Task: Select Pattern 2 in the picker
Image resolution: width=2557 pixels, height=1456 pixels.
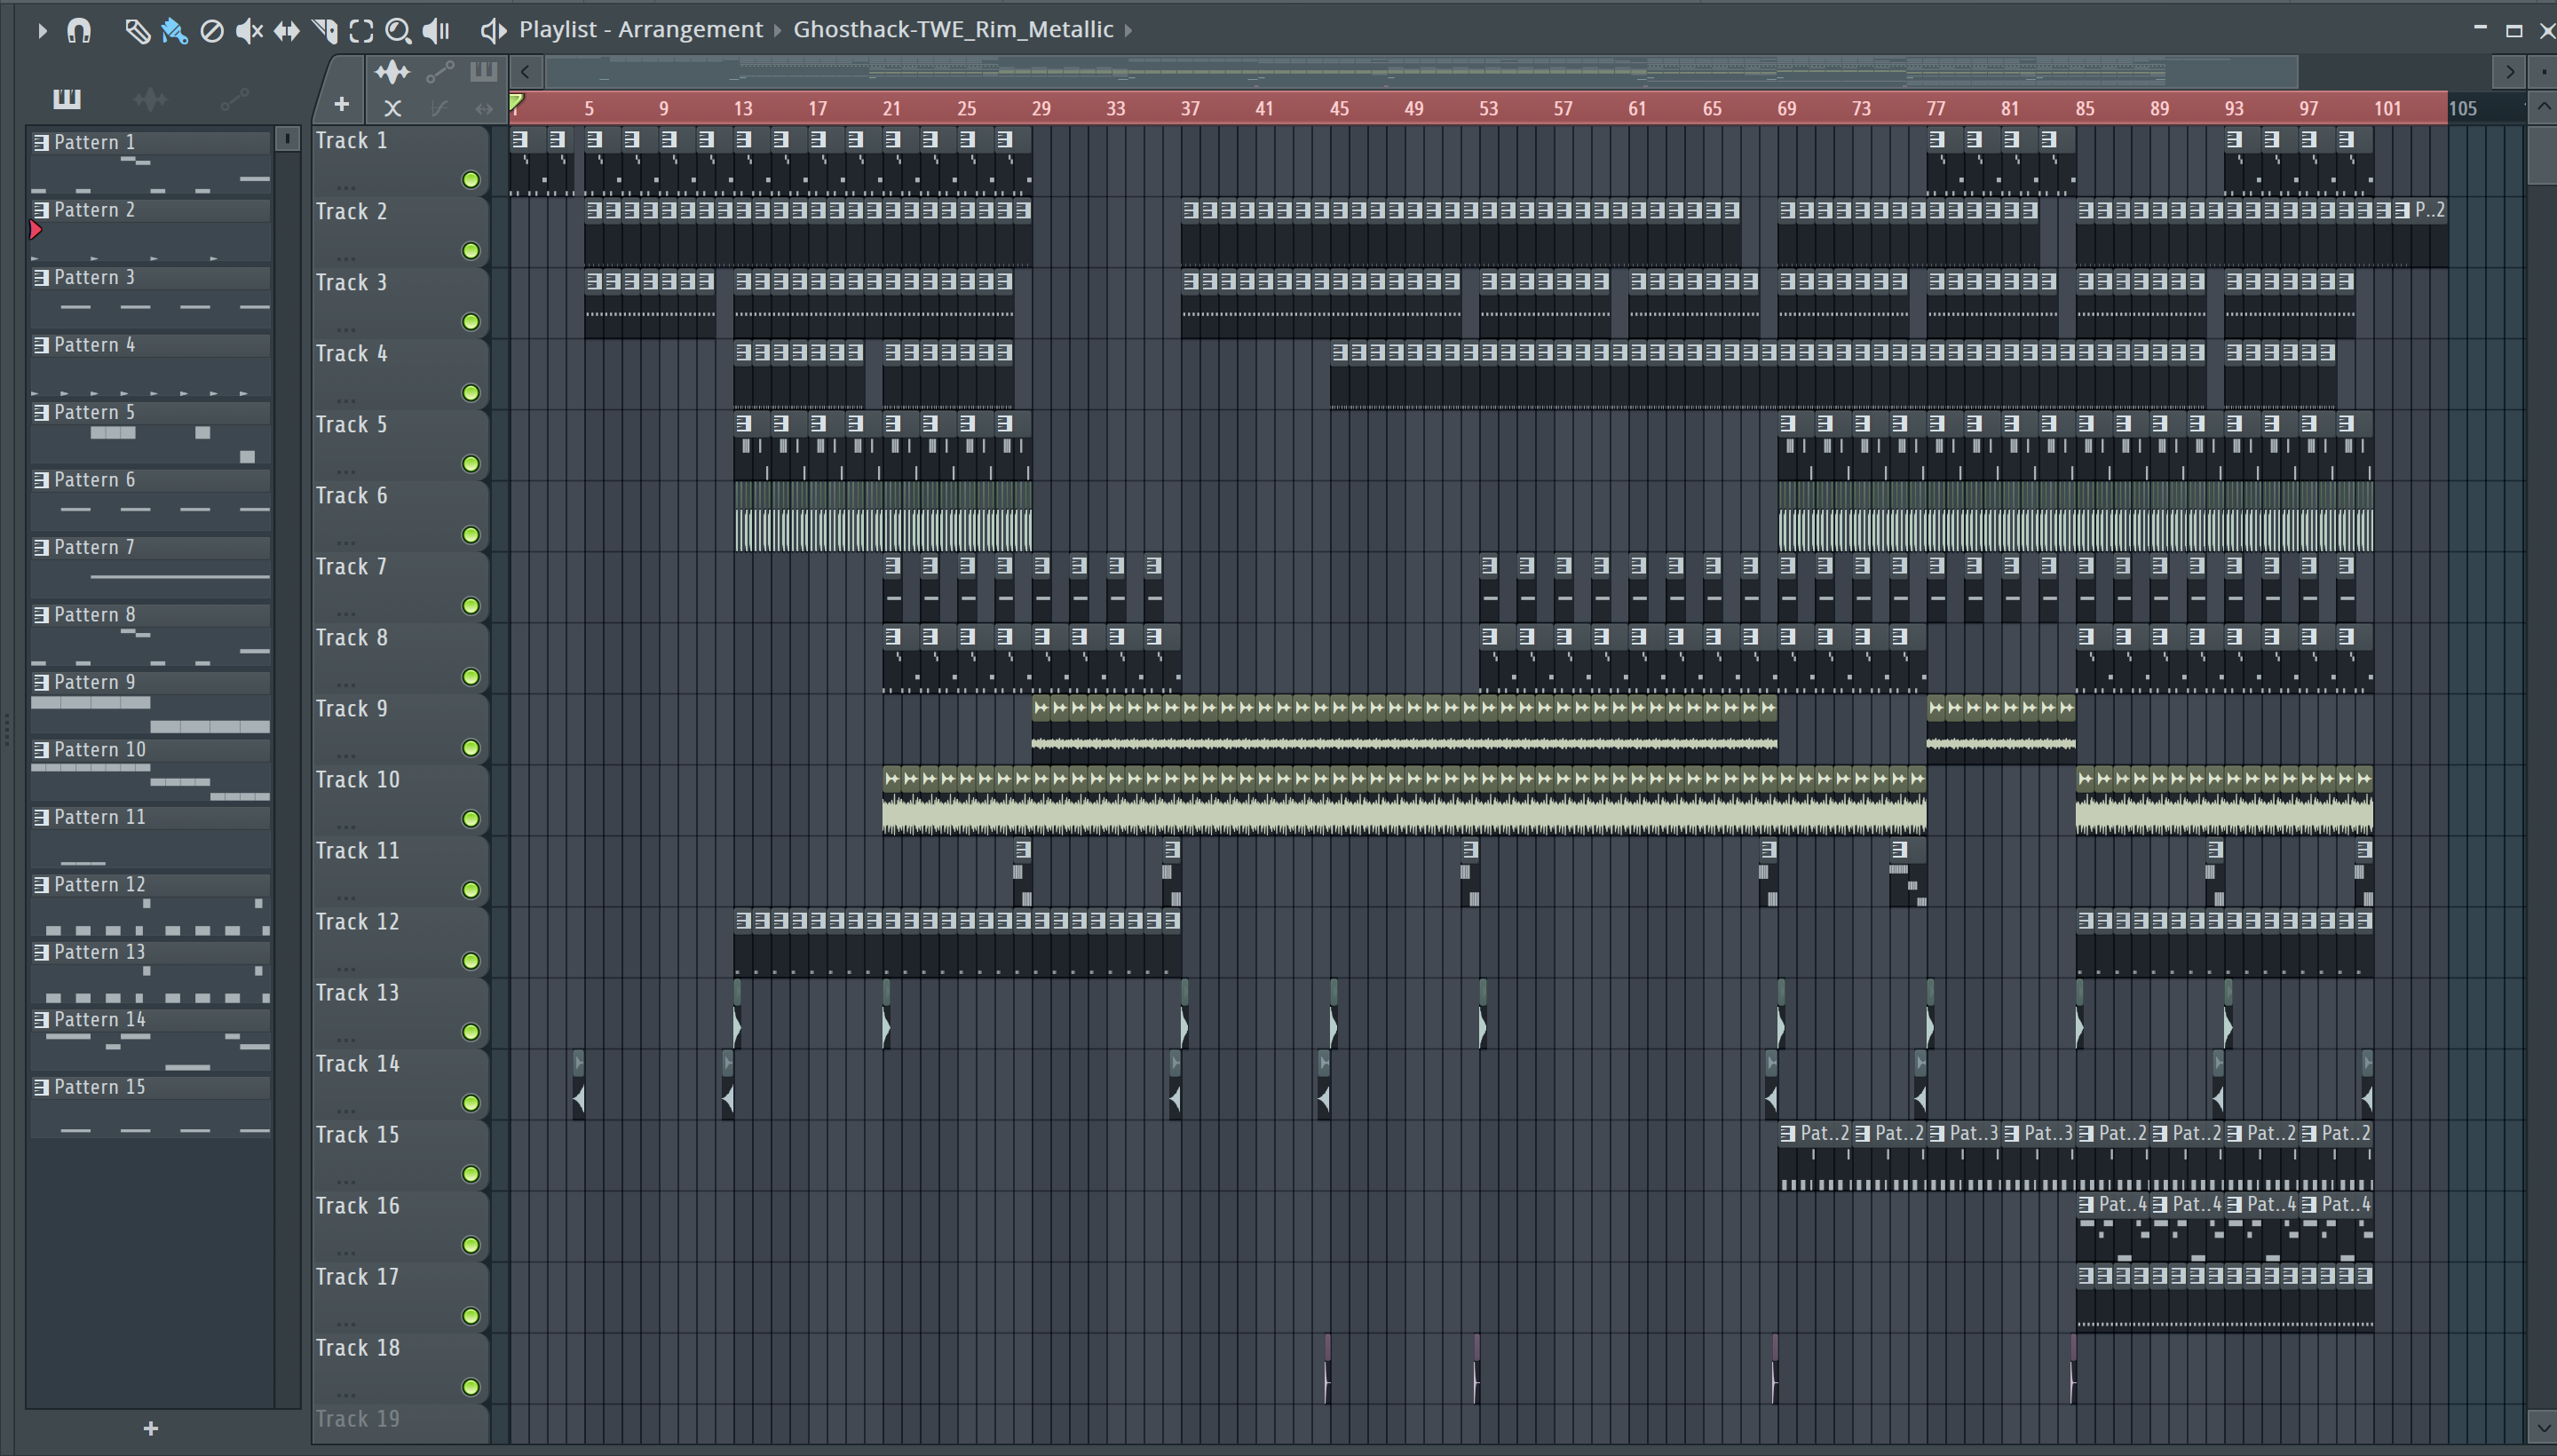Action: coord(150,231)
